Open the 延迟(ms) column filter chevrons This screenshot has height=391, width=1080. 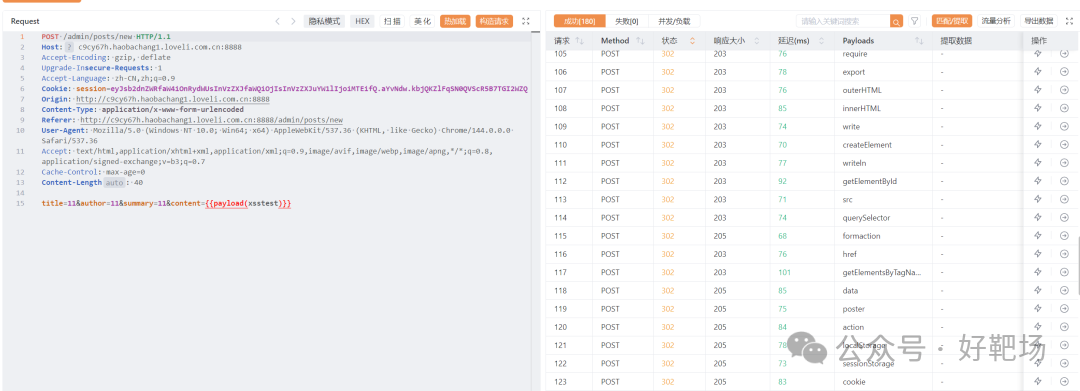coord(821,41)
